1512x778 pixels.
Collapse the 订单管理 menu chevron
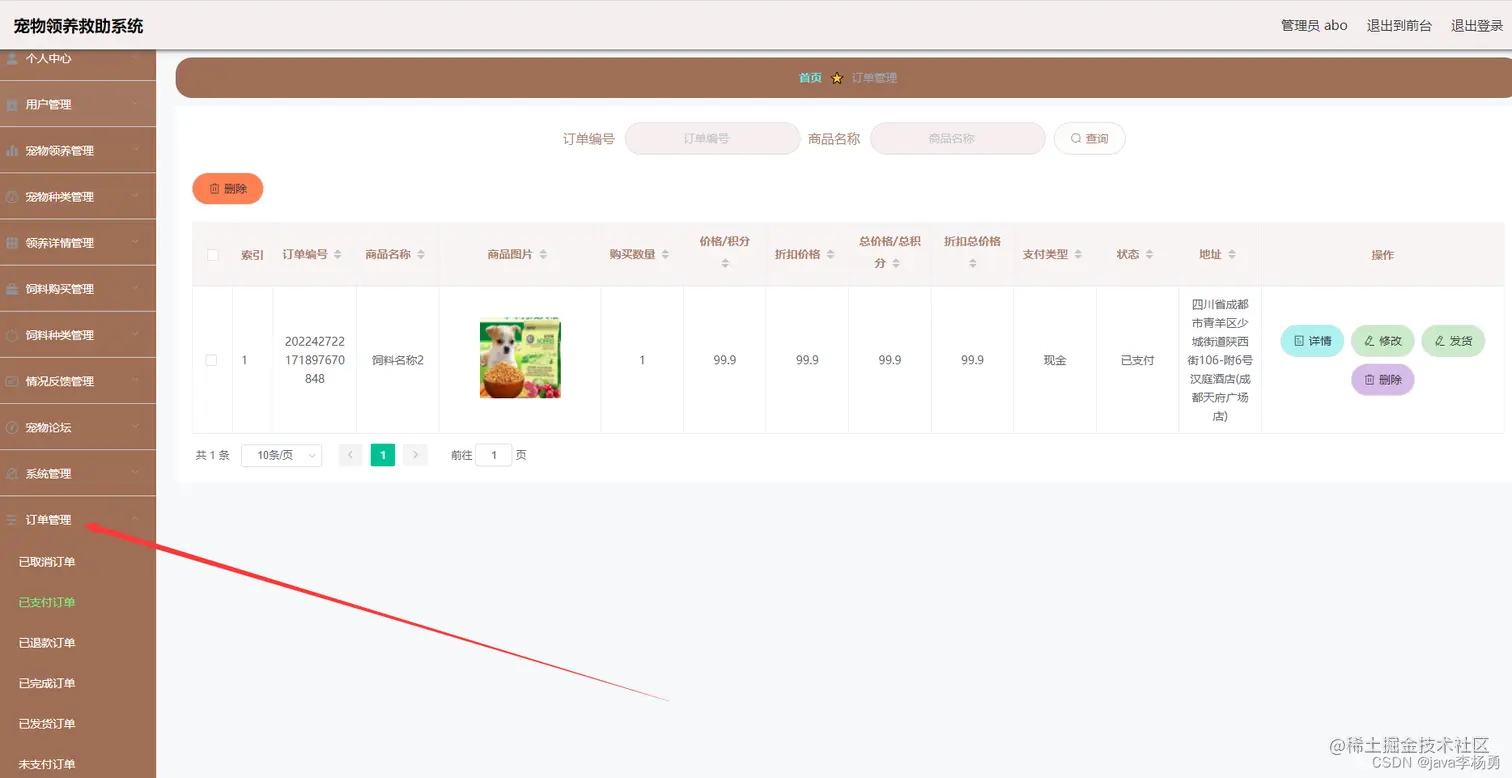(135, 520)
